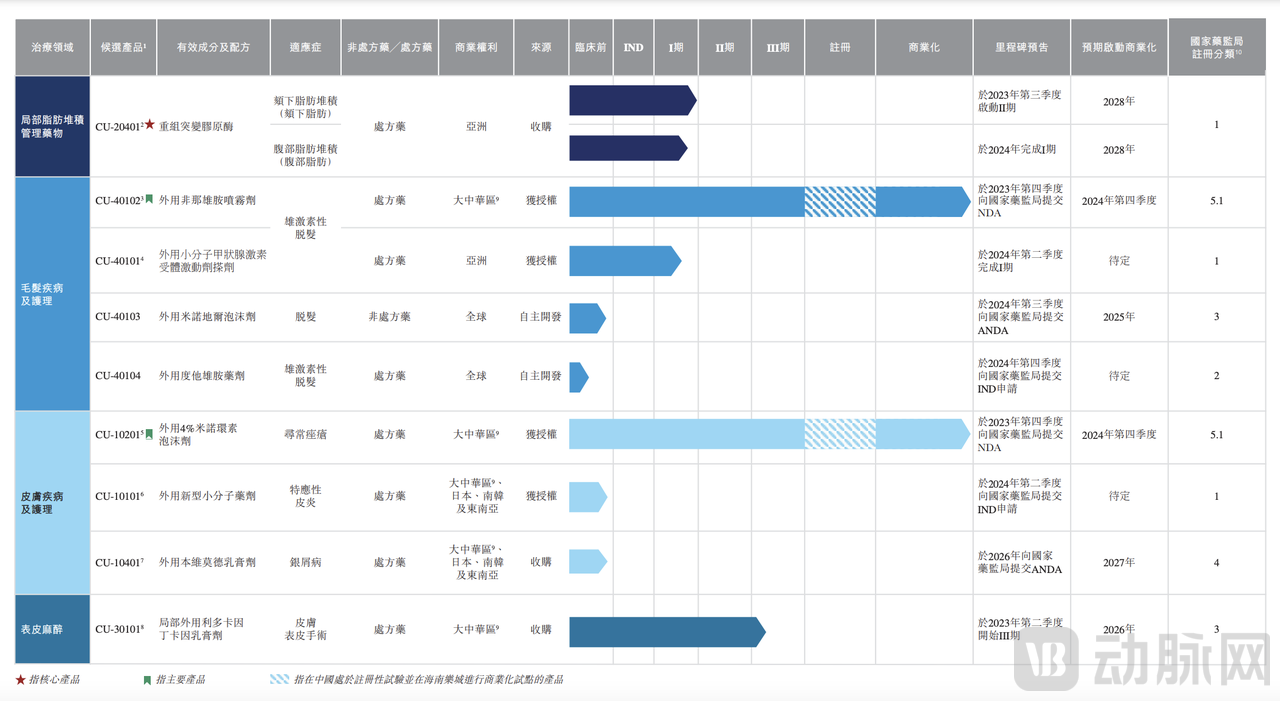
Task: Click the 預期啟動商業化 column header
Action: [1118, 47]
